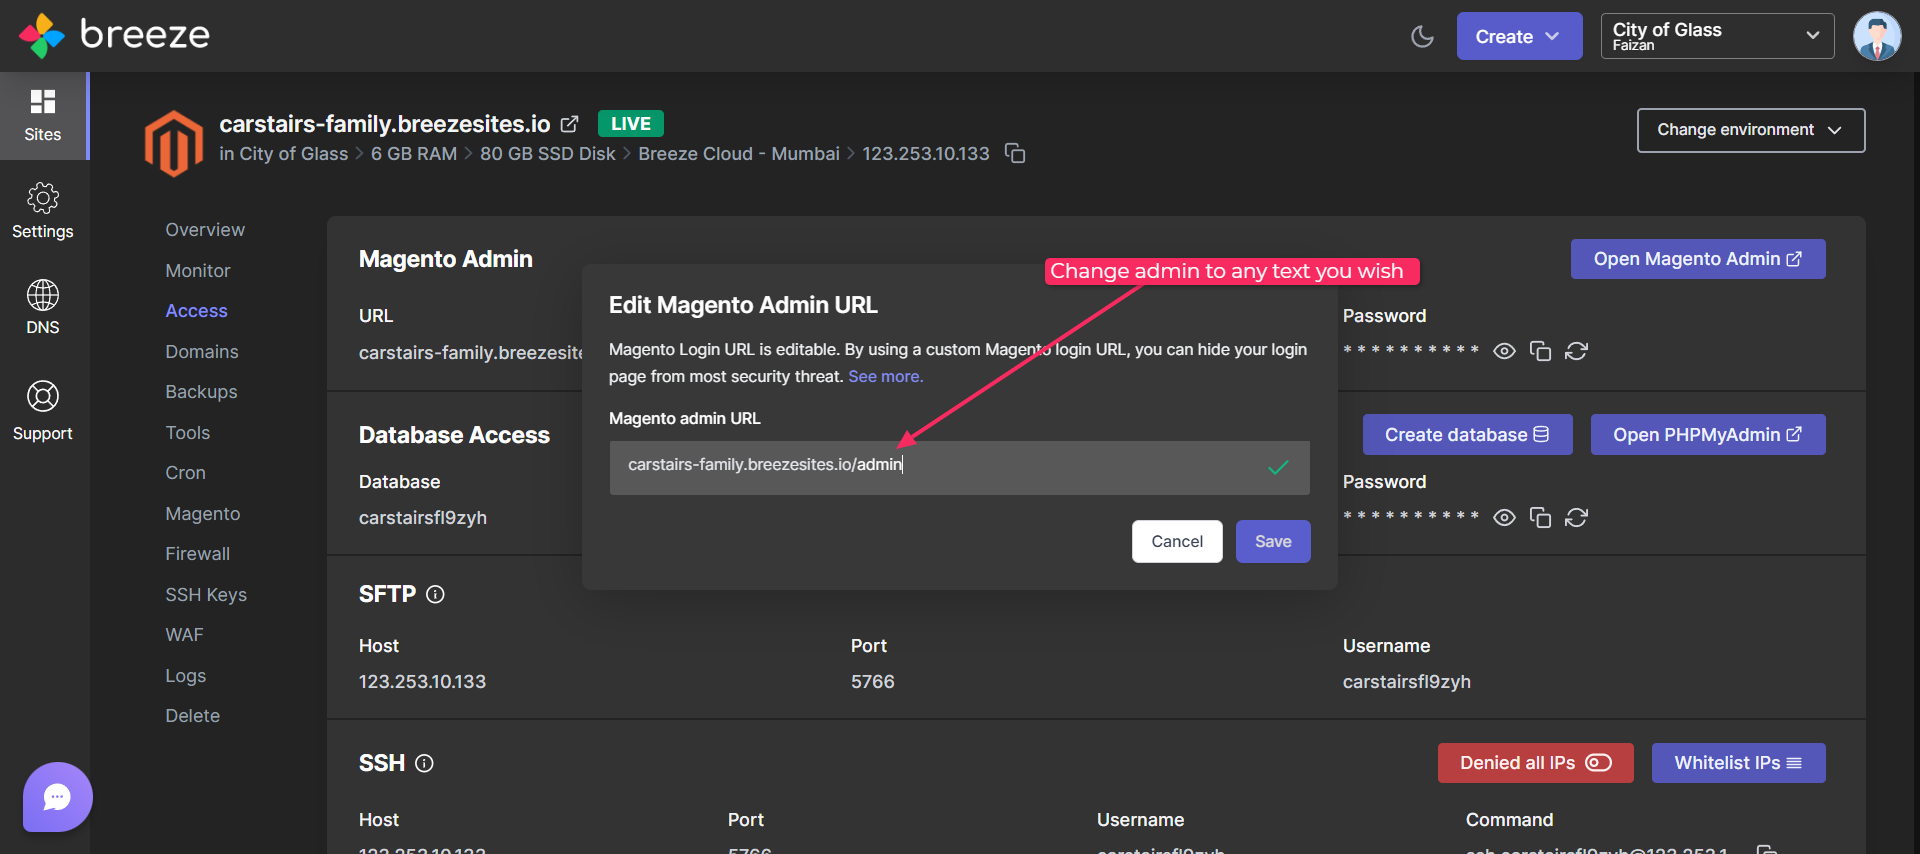Viewport: 1920px width, 854px height.
Task: Copy Magento Admin password
Action: (1540, 351)
